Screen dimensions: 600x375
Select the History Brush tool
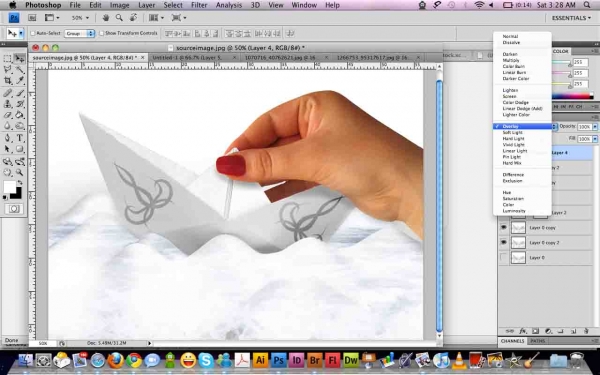pyautogui.click(x=20, y=104)
